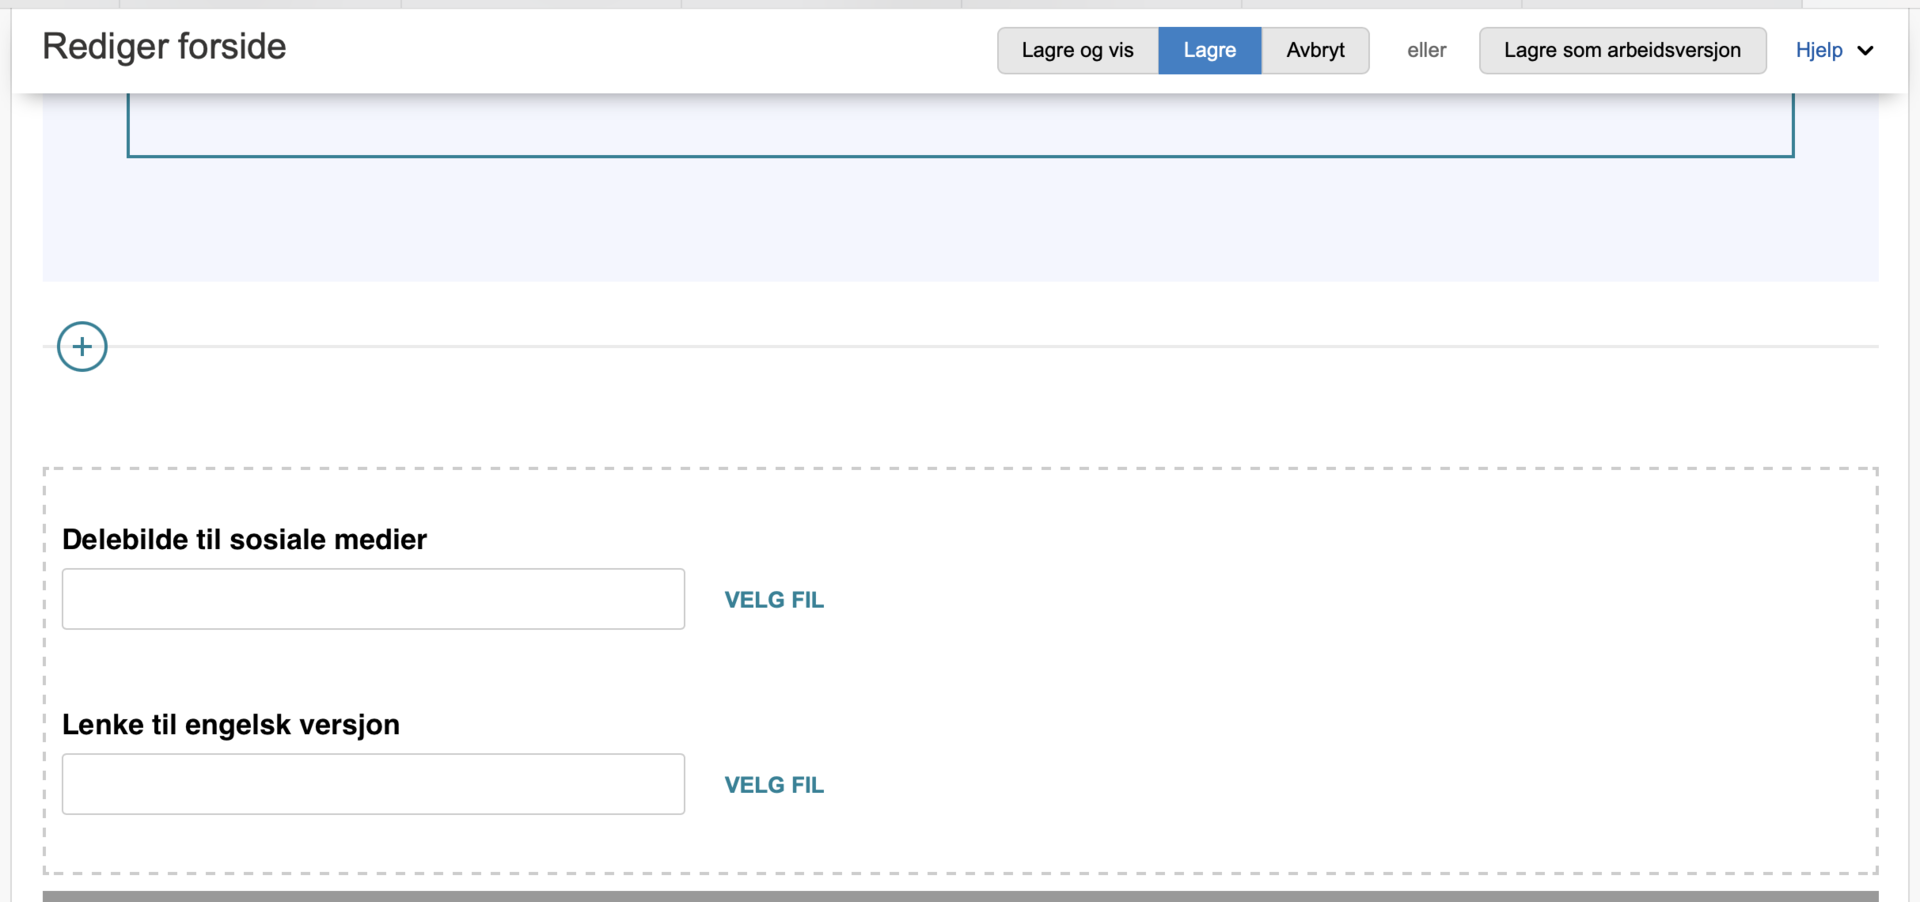Click Lagre som arbeidsversjon button
This screenshot has width=1920, height=902.
tap(1622, 50)
